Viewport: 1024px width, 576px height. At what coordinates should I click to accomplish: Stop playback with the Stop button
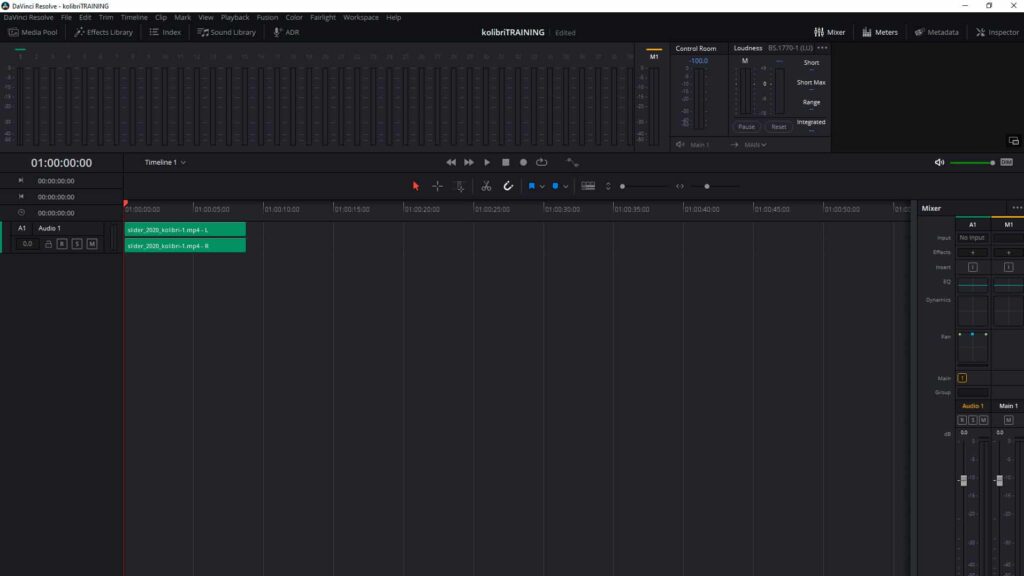[x=505, y=162]
